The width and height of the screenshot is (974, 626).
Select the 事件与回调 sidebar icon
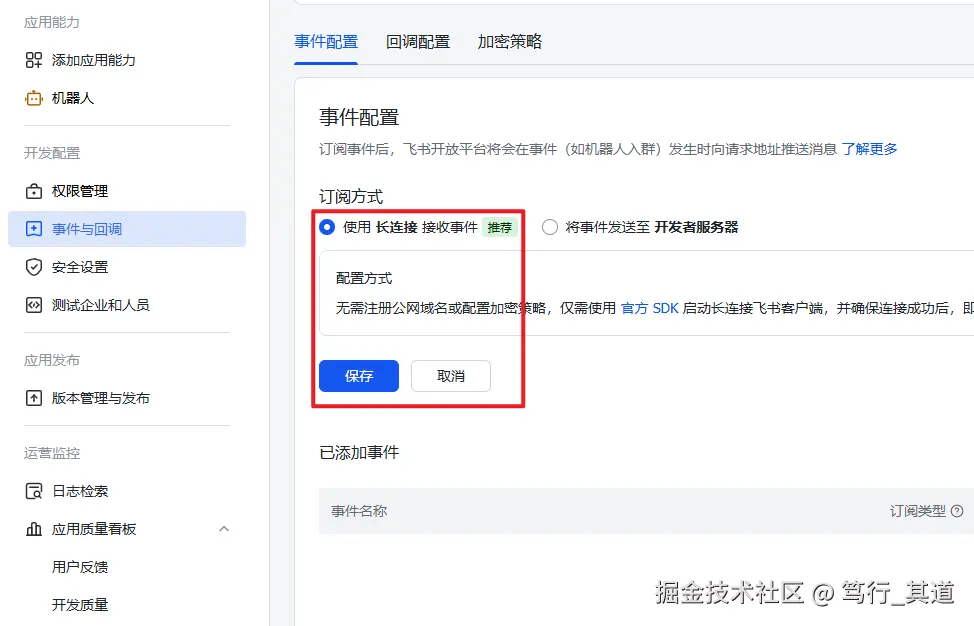[x=34, y=229]
